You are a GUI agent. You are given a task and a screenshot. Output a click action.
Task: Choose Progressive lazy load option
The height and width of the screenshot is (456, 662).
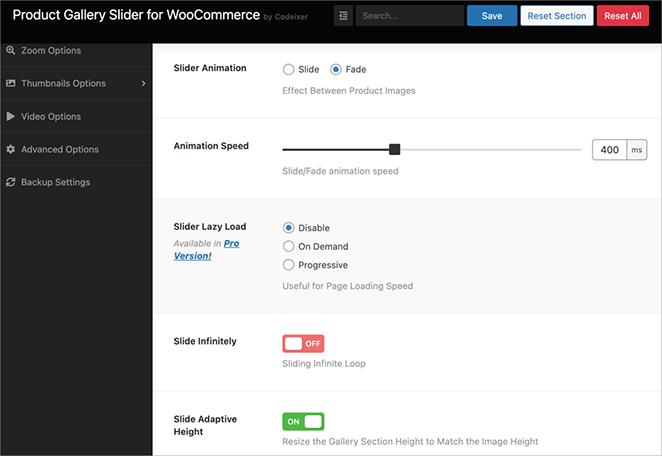click(289, 265)
